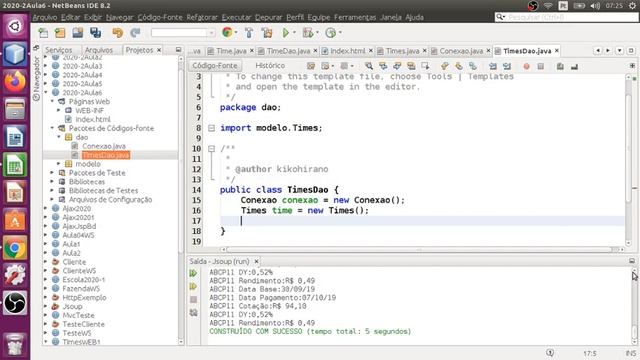Expand the Pacotes de Teste node
Screen dimensions: 640x360
52,173
